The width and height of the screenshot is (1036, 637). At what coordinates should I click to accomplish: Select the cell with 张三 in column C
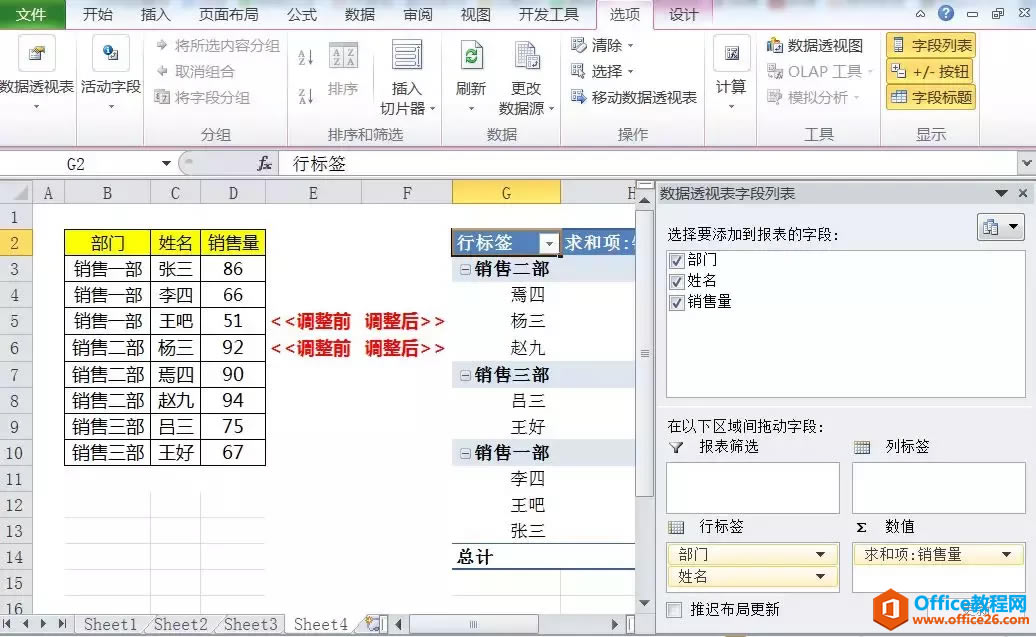tap(176, 269)
